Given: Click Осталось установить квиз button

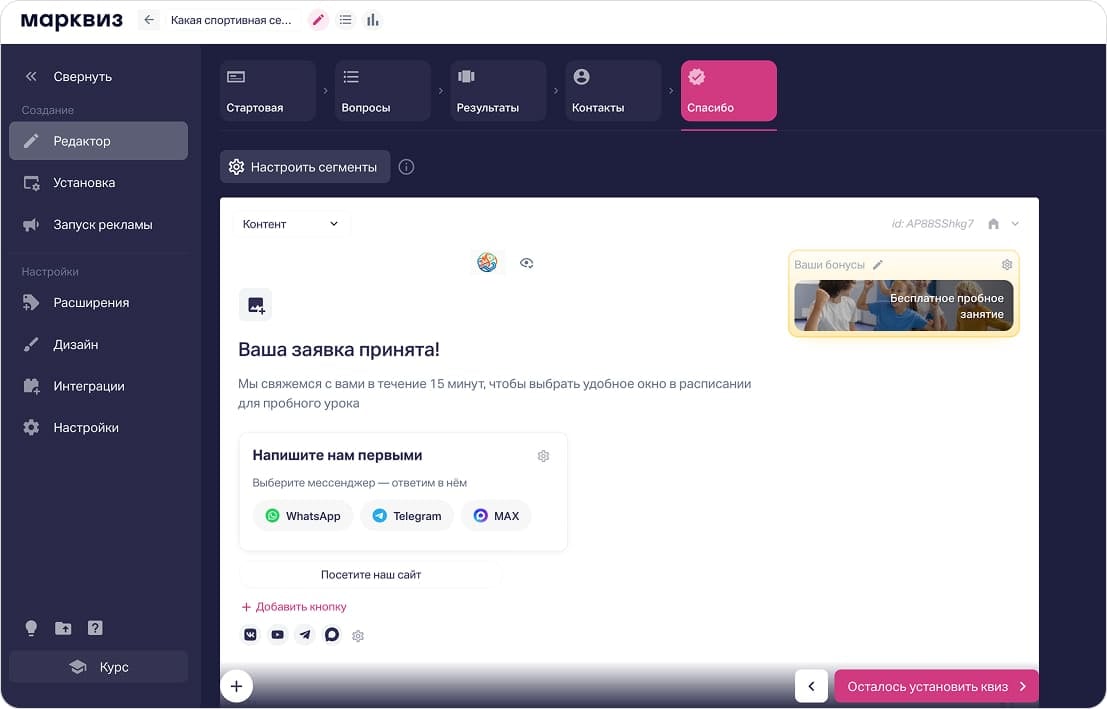Looking at the screenshot, I should click(x=936, y=686).
